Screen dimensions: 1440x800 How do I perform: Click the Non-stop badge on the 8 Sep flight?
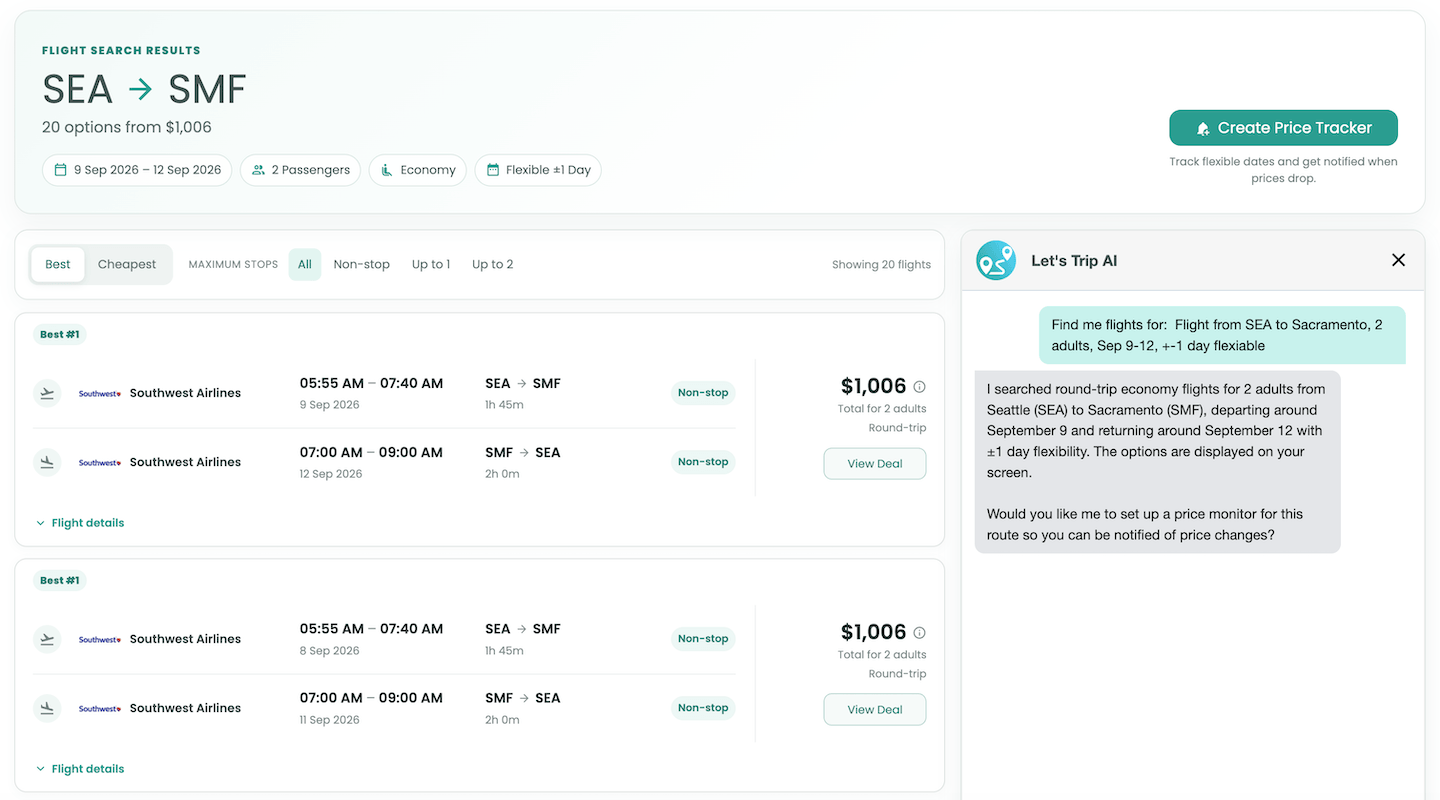[703, 639]
